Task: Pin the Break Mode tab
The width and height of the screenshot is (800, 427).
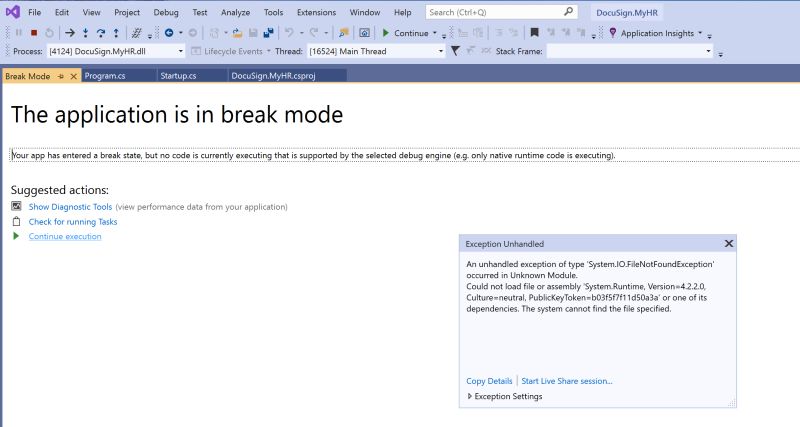Action: click(61, 76)
